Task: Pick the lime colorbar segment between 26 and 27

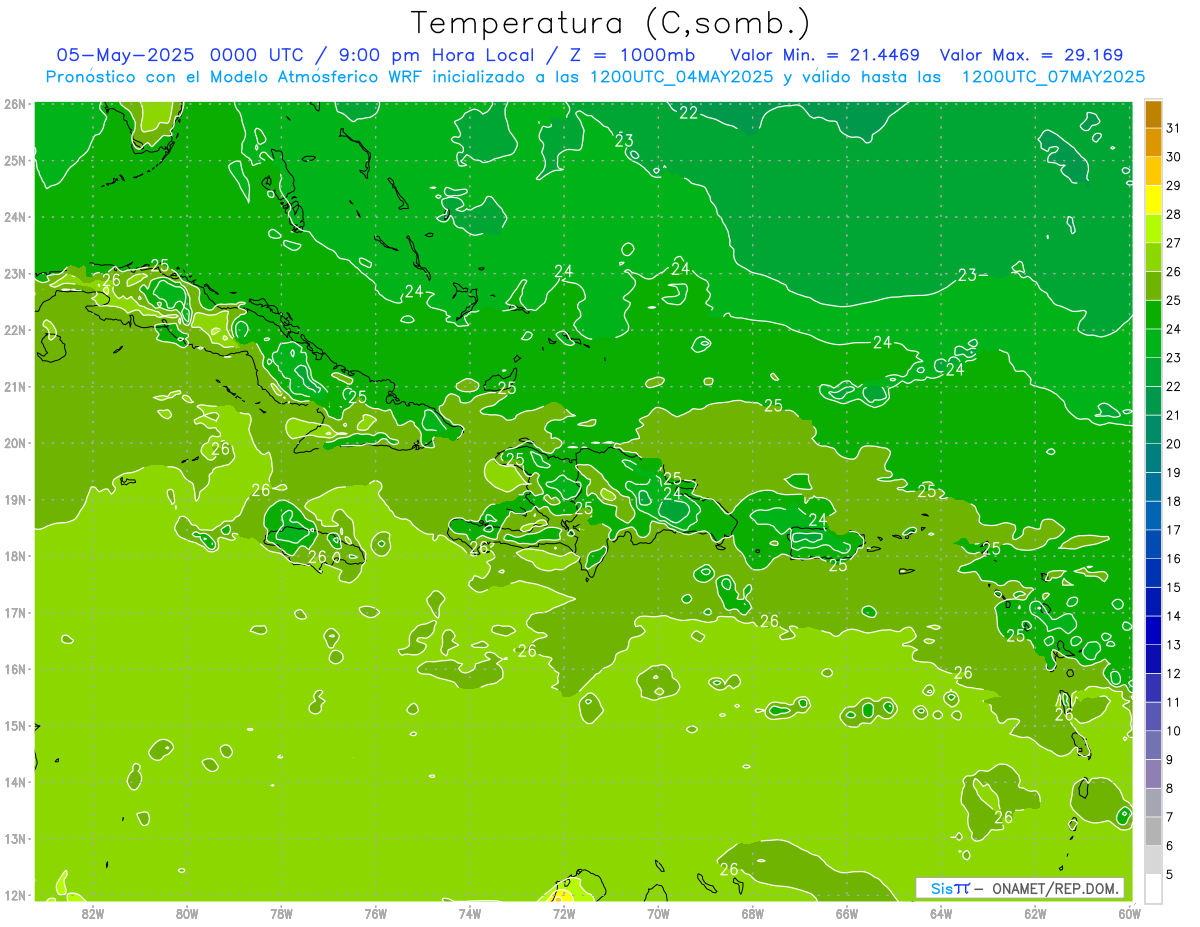Action: tap(1153, 257)
